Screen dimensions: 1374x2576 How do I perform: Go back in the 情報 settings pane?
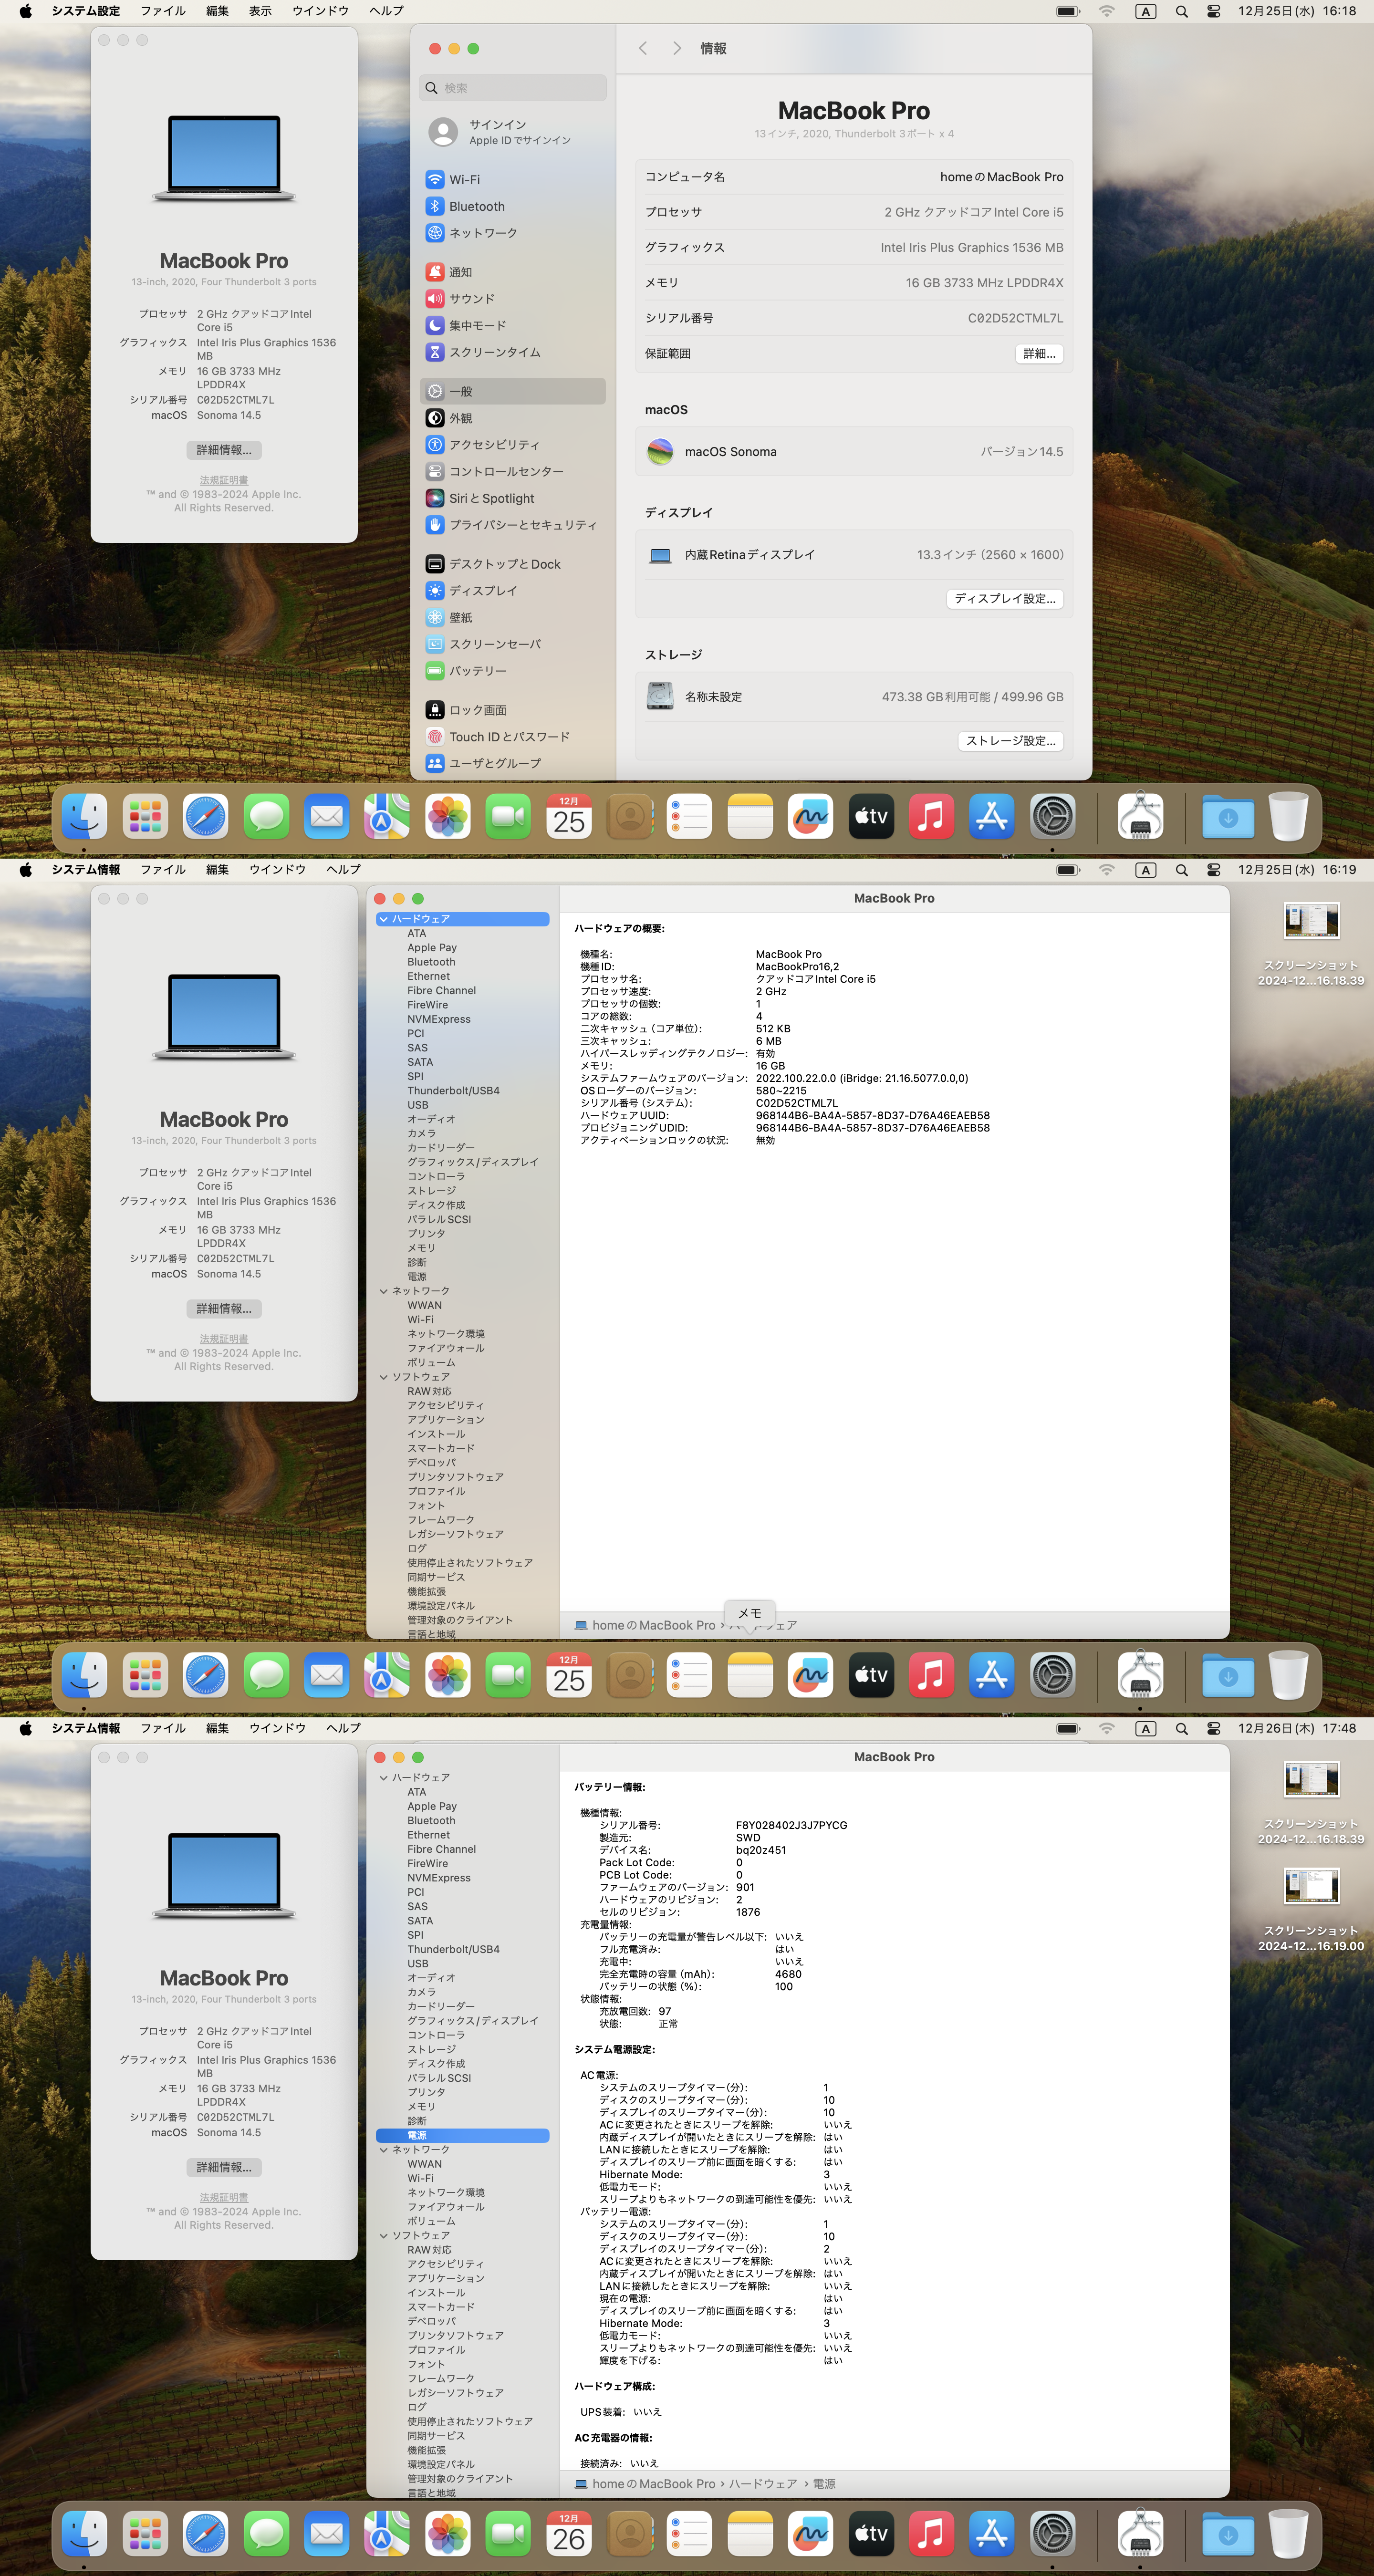pyautogui.click(x=643, y=48)
